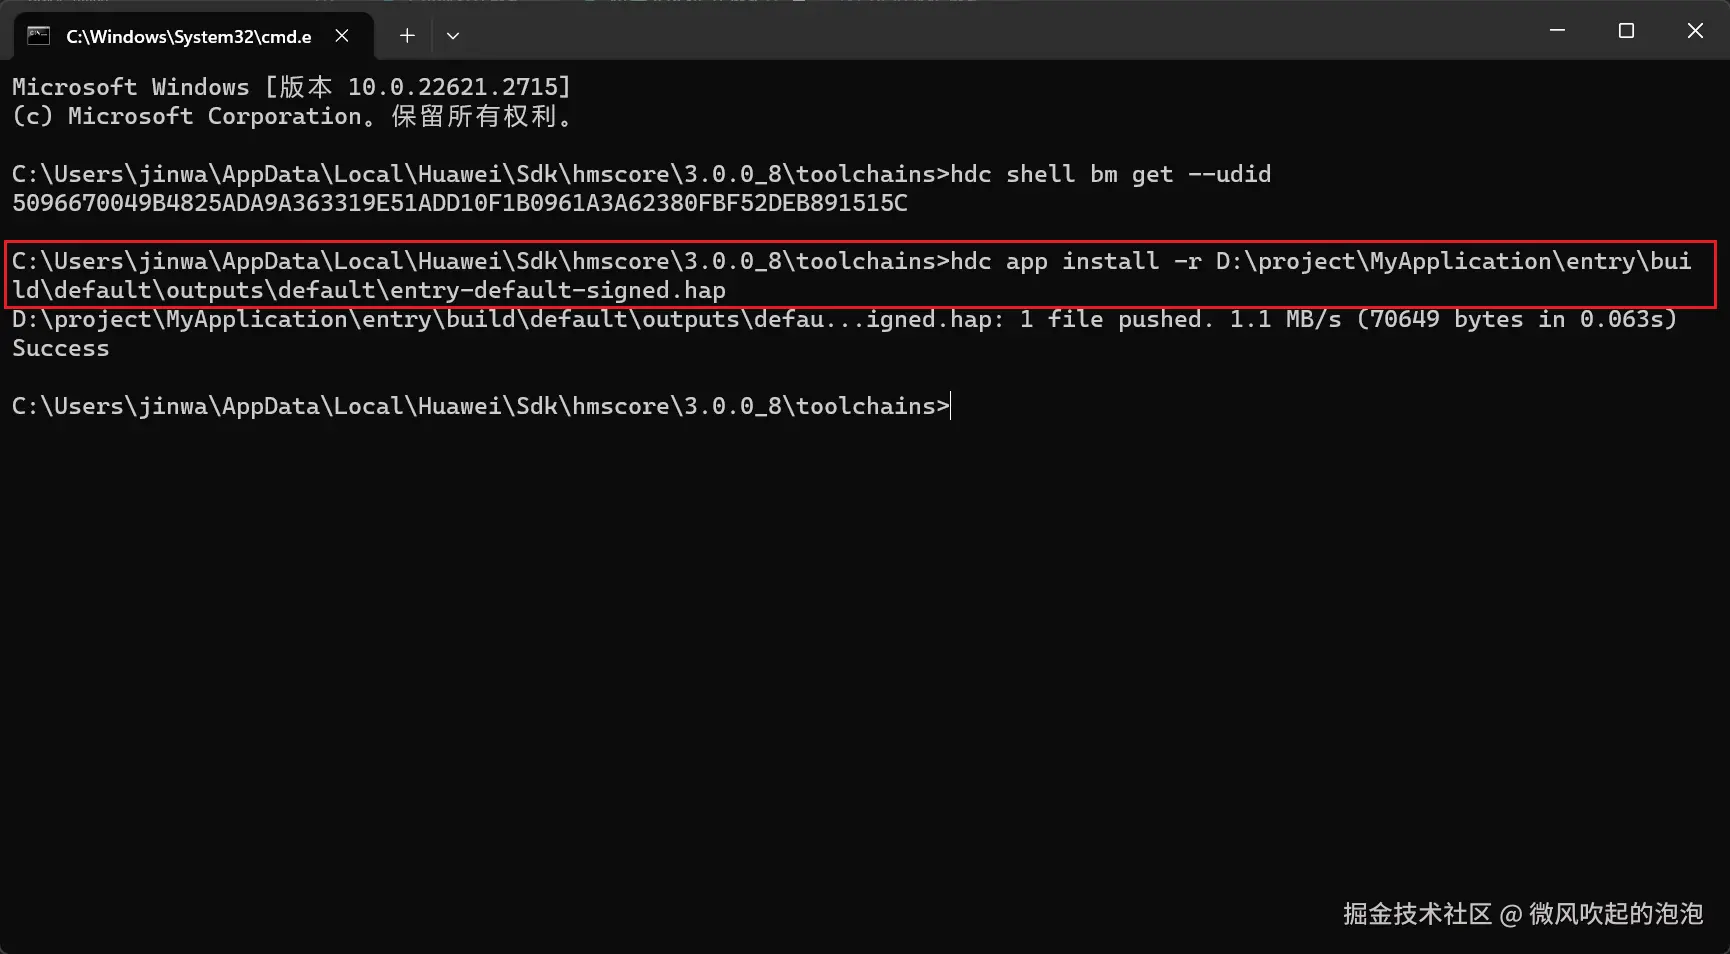Maximize the terminal window
The height and width of the screenshot is (954, 1730).
click(1626, 31)
